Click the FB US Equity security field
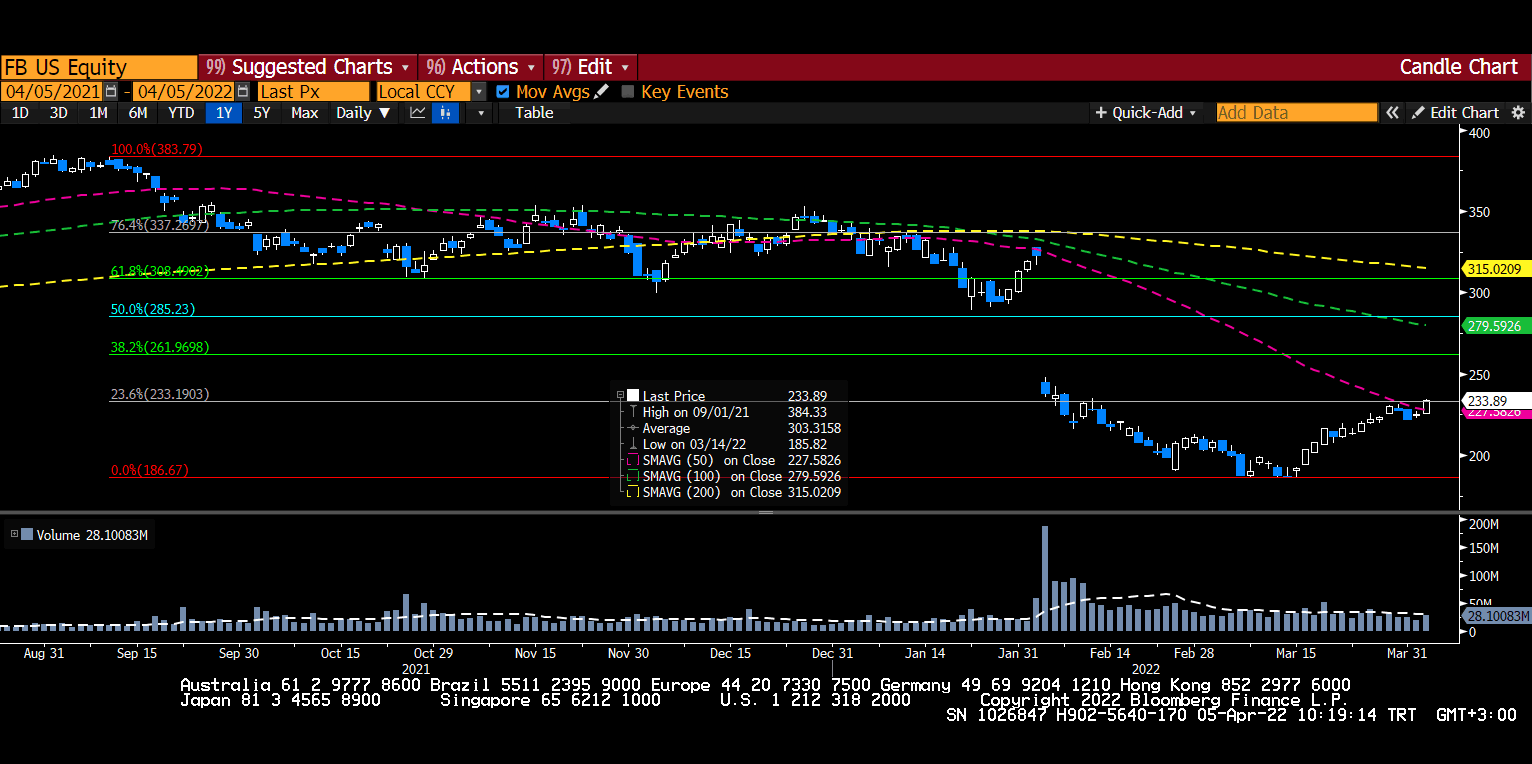This screenshot has height=764, width=1532. (99, 67)
